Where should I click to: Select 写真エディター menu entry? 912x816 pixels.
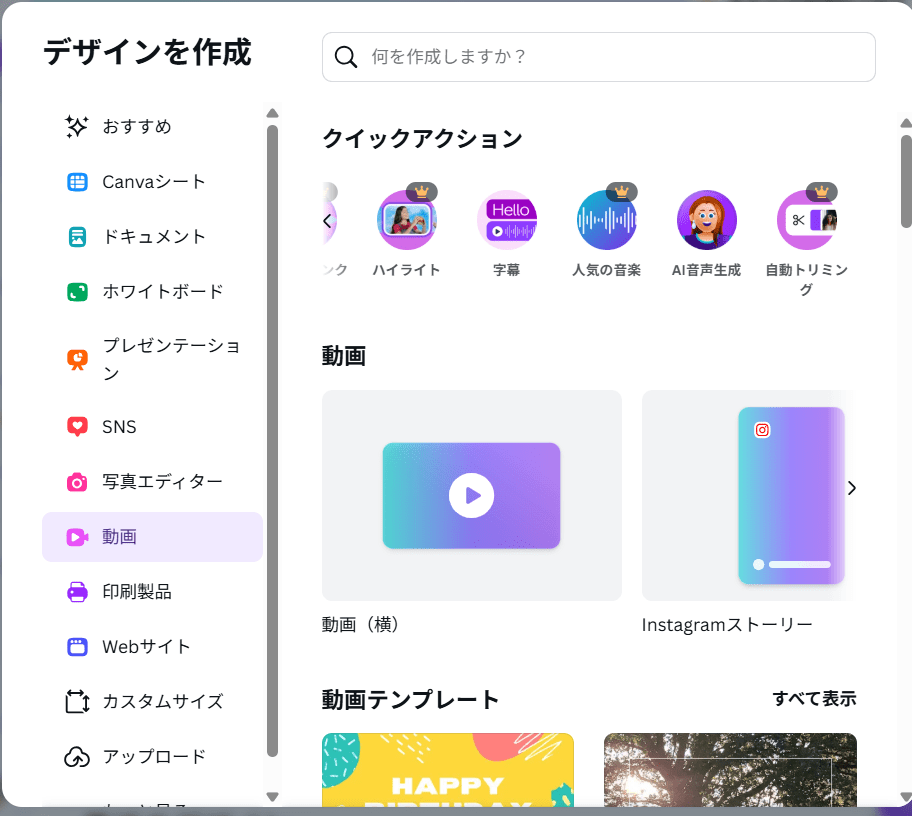tap(152, 482)
